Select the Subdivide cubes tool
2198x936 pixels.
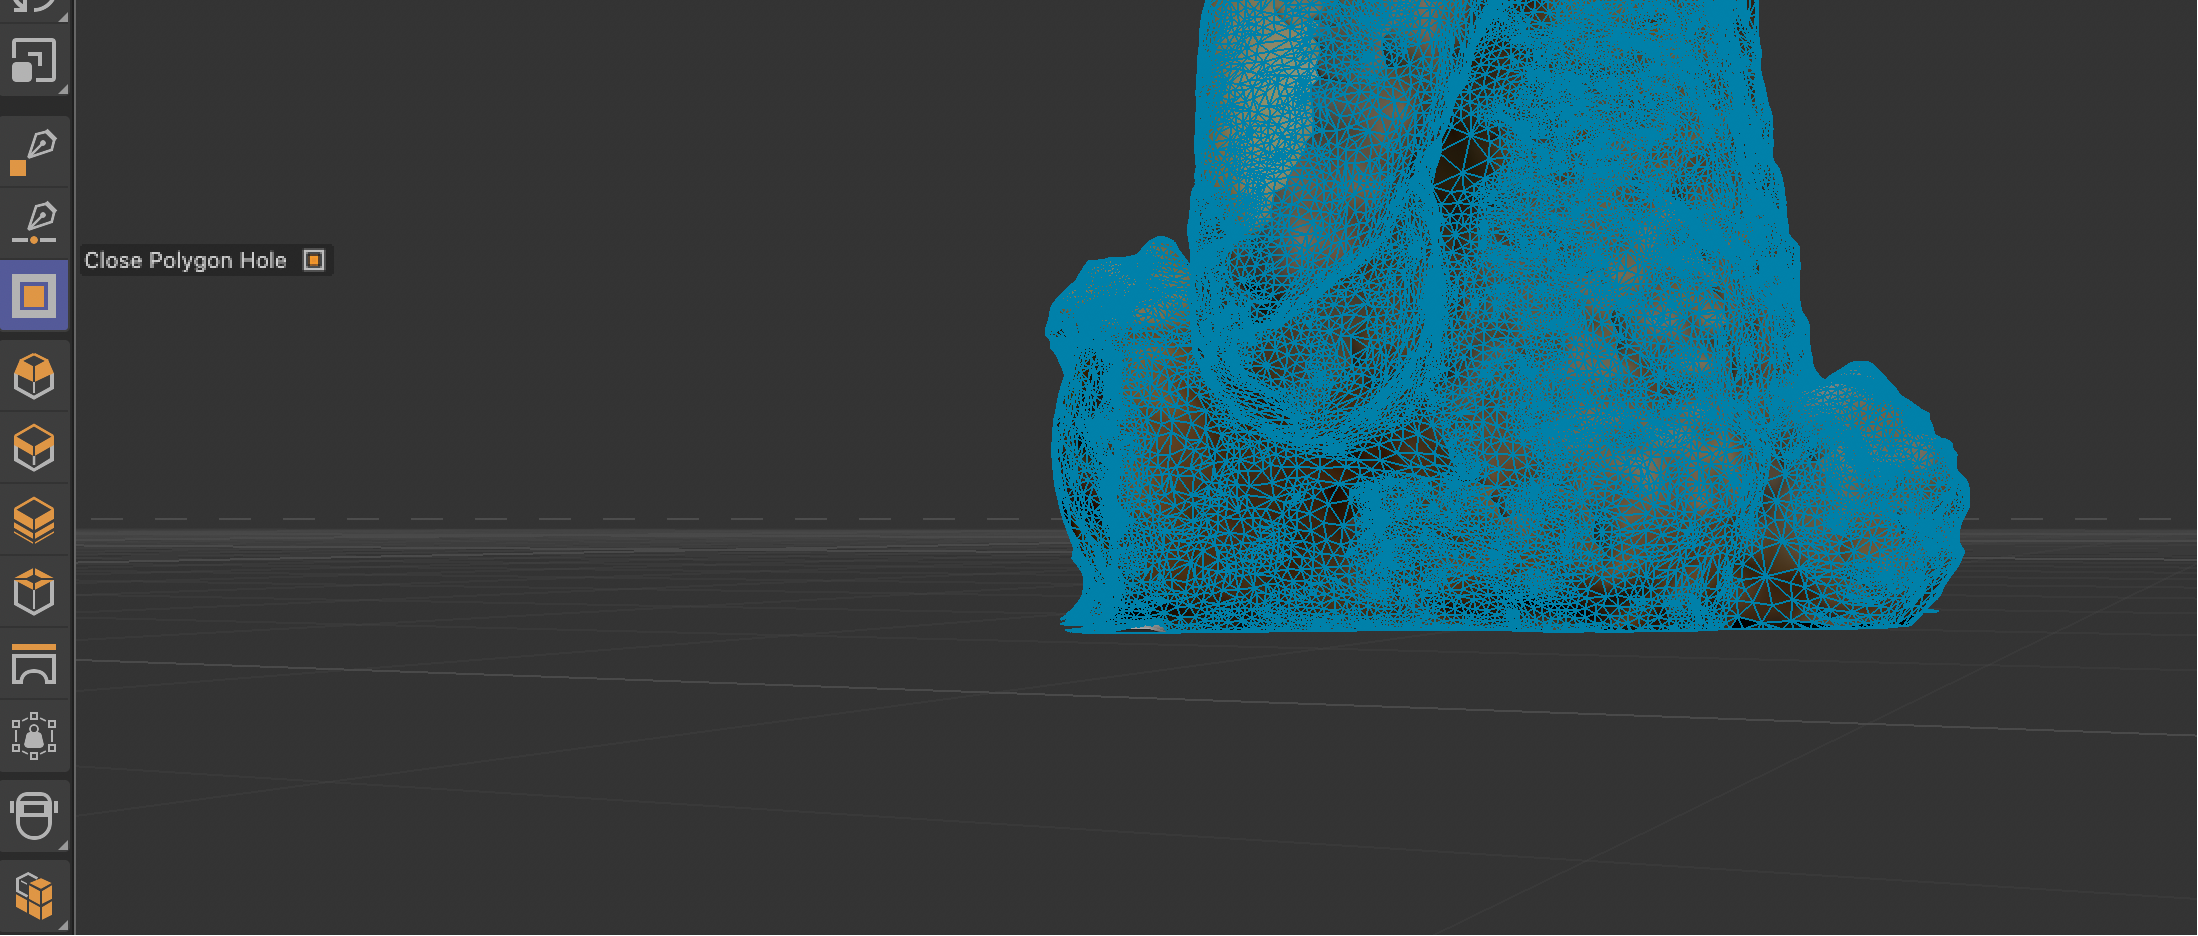[x=34, y=896]
